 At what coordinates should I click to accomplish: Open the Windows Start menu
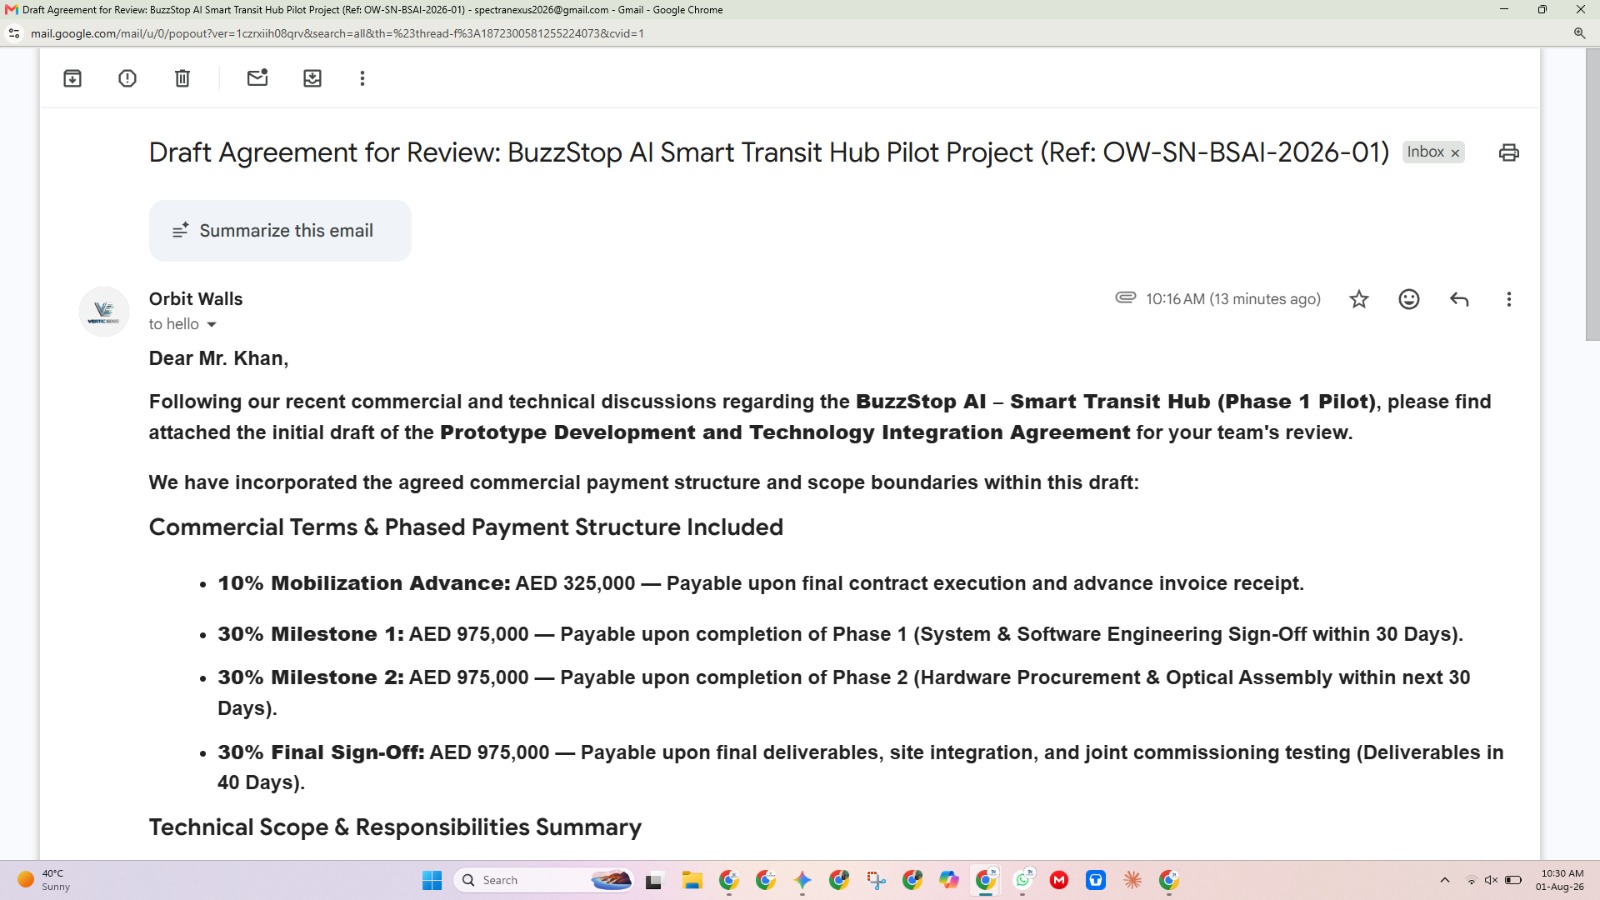coord(432,880)
